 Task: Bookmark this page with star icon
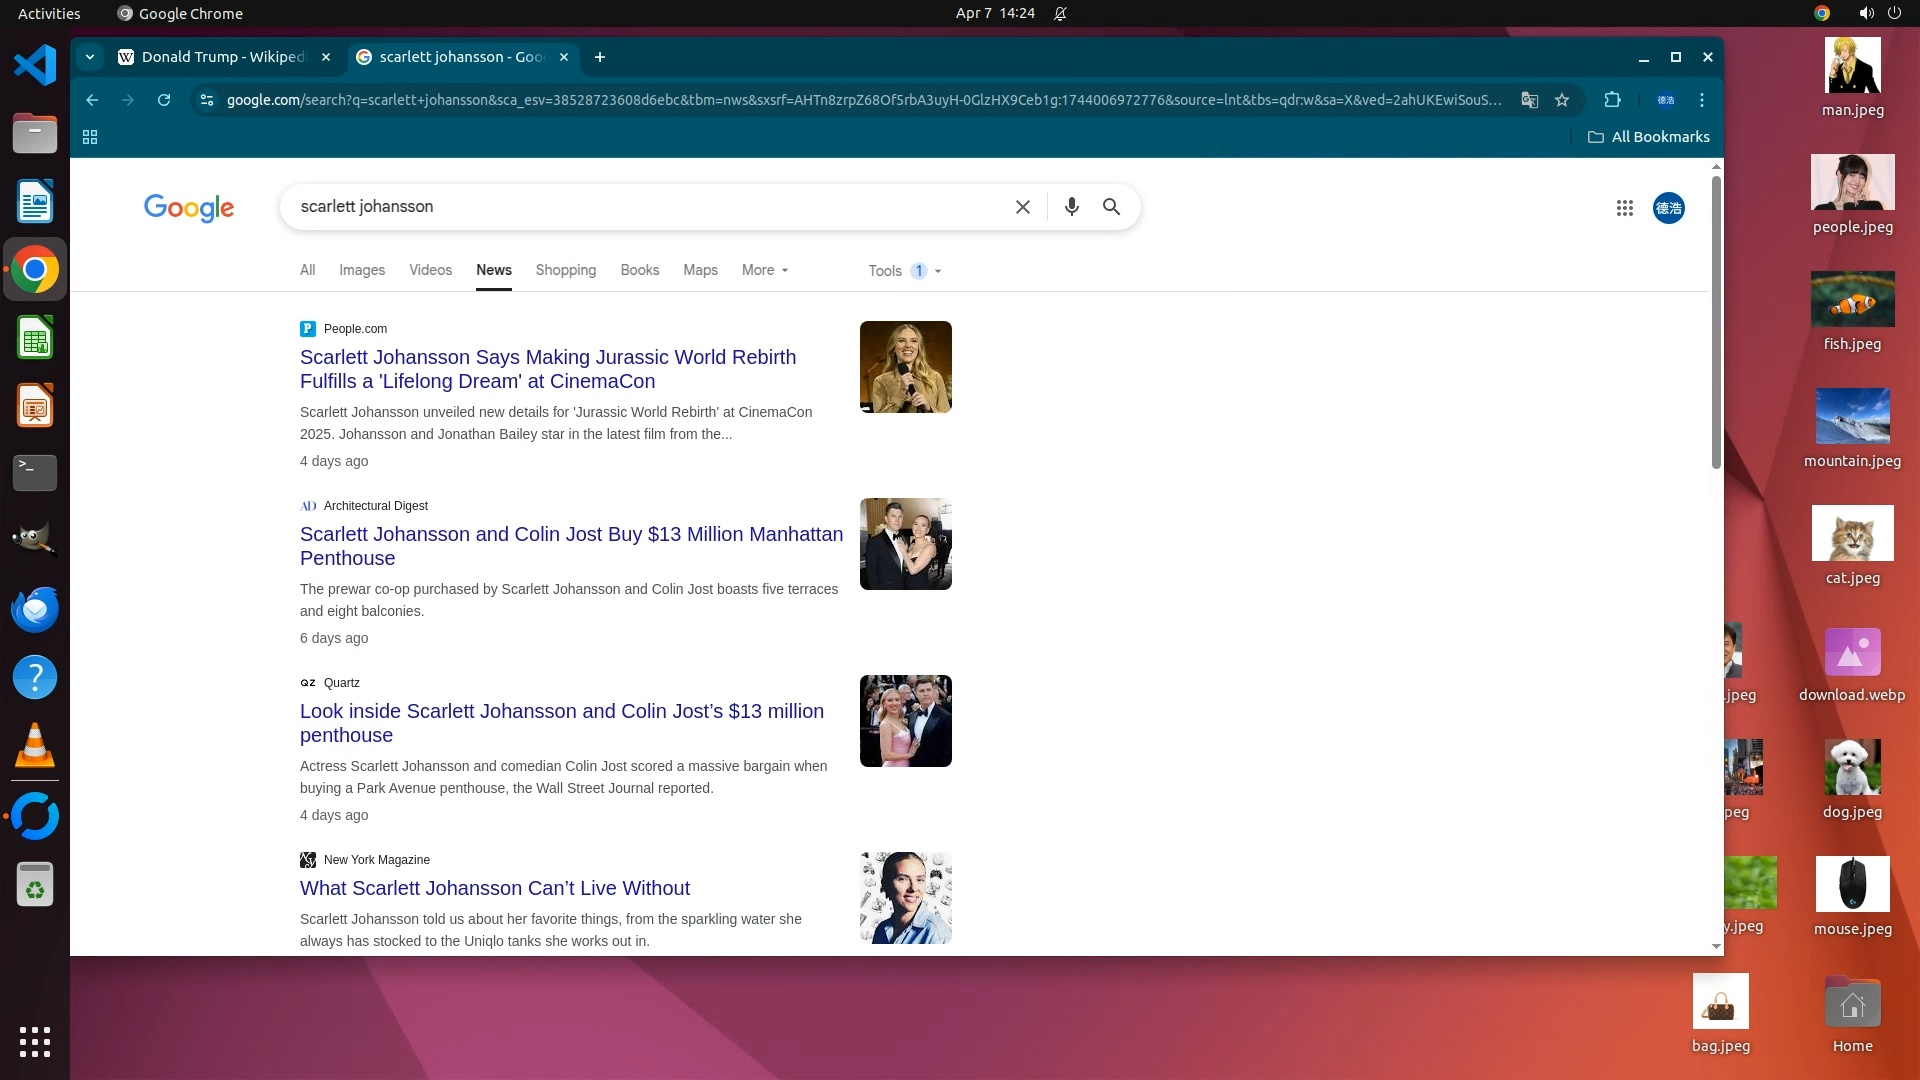(1562, 100)
